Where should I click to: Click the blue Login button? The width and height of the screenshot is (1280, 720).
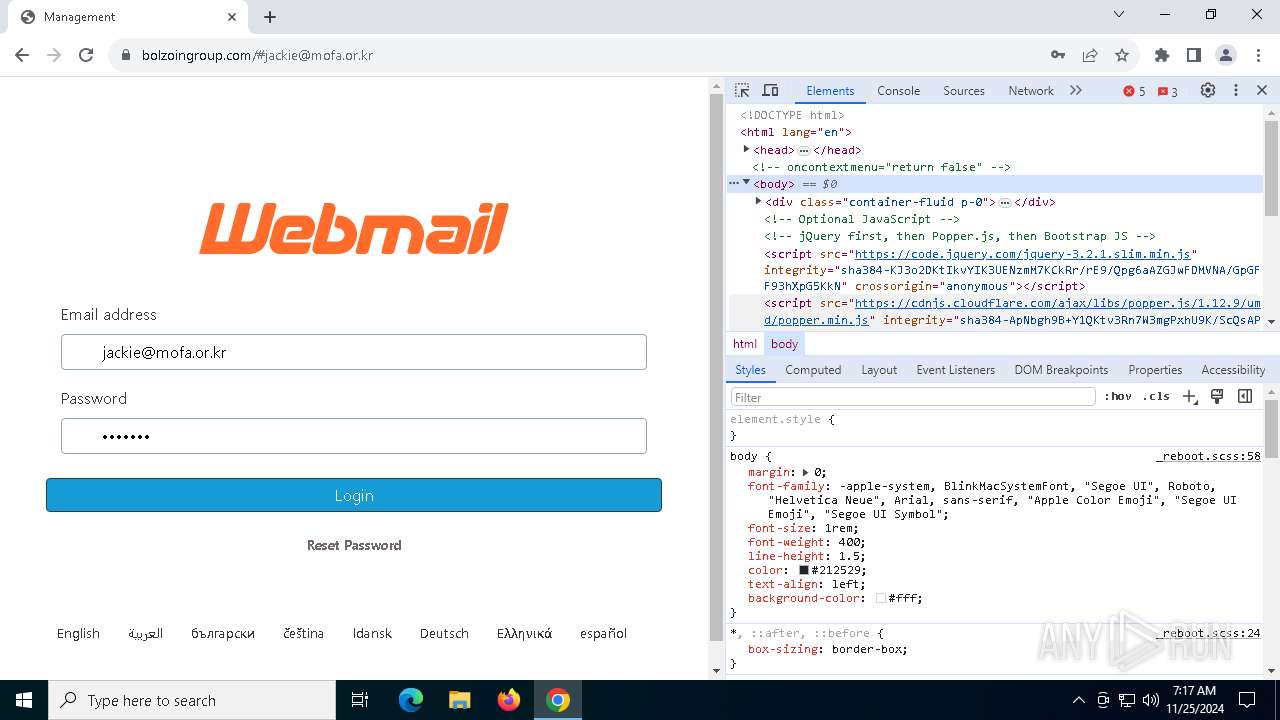coord(354,495)
